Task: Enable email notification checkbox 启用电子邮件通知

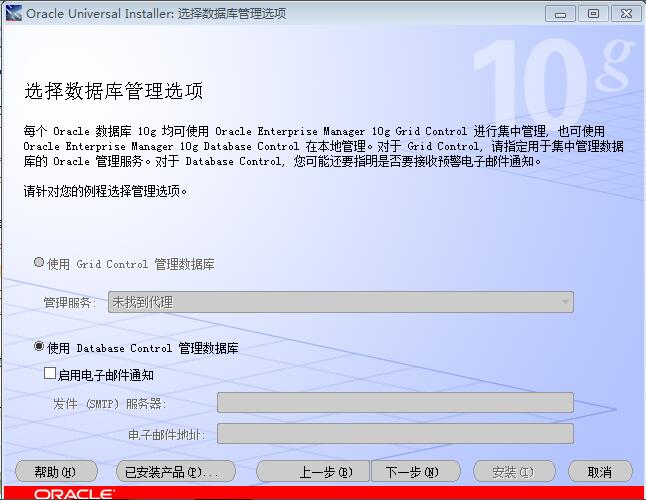Action: tap(50, 374)
